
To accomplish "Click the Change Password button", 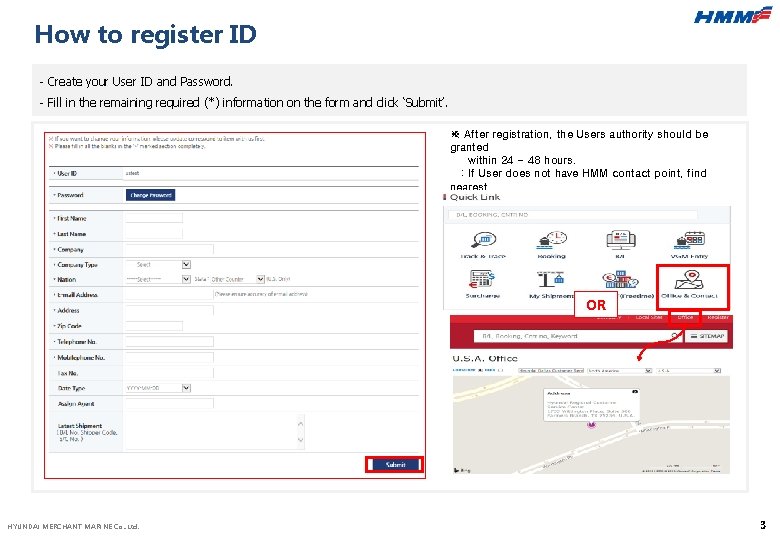I will click(150, 195).
